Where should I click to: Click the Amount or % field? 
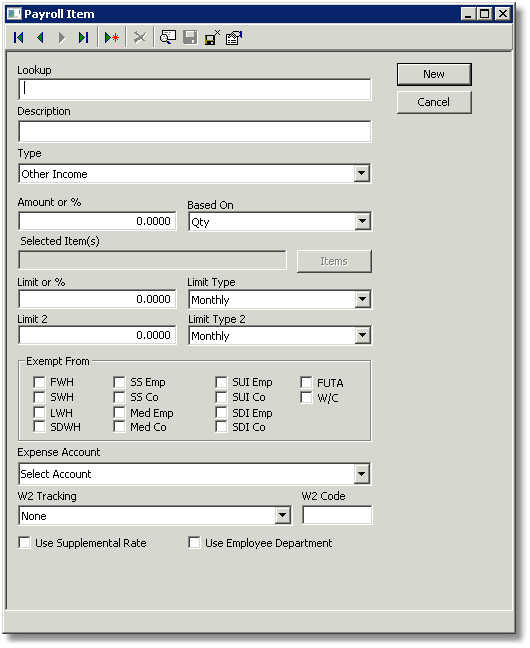97,221
